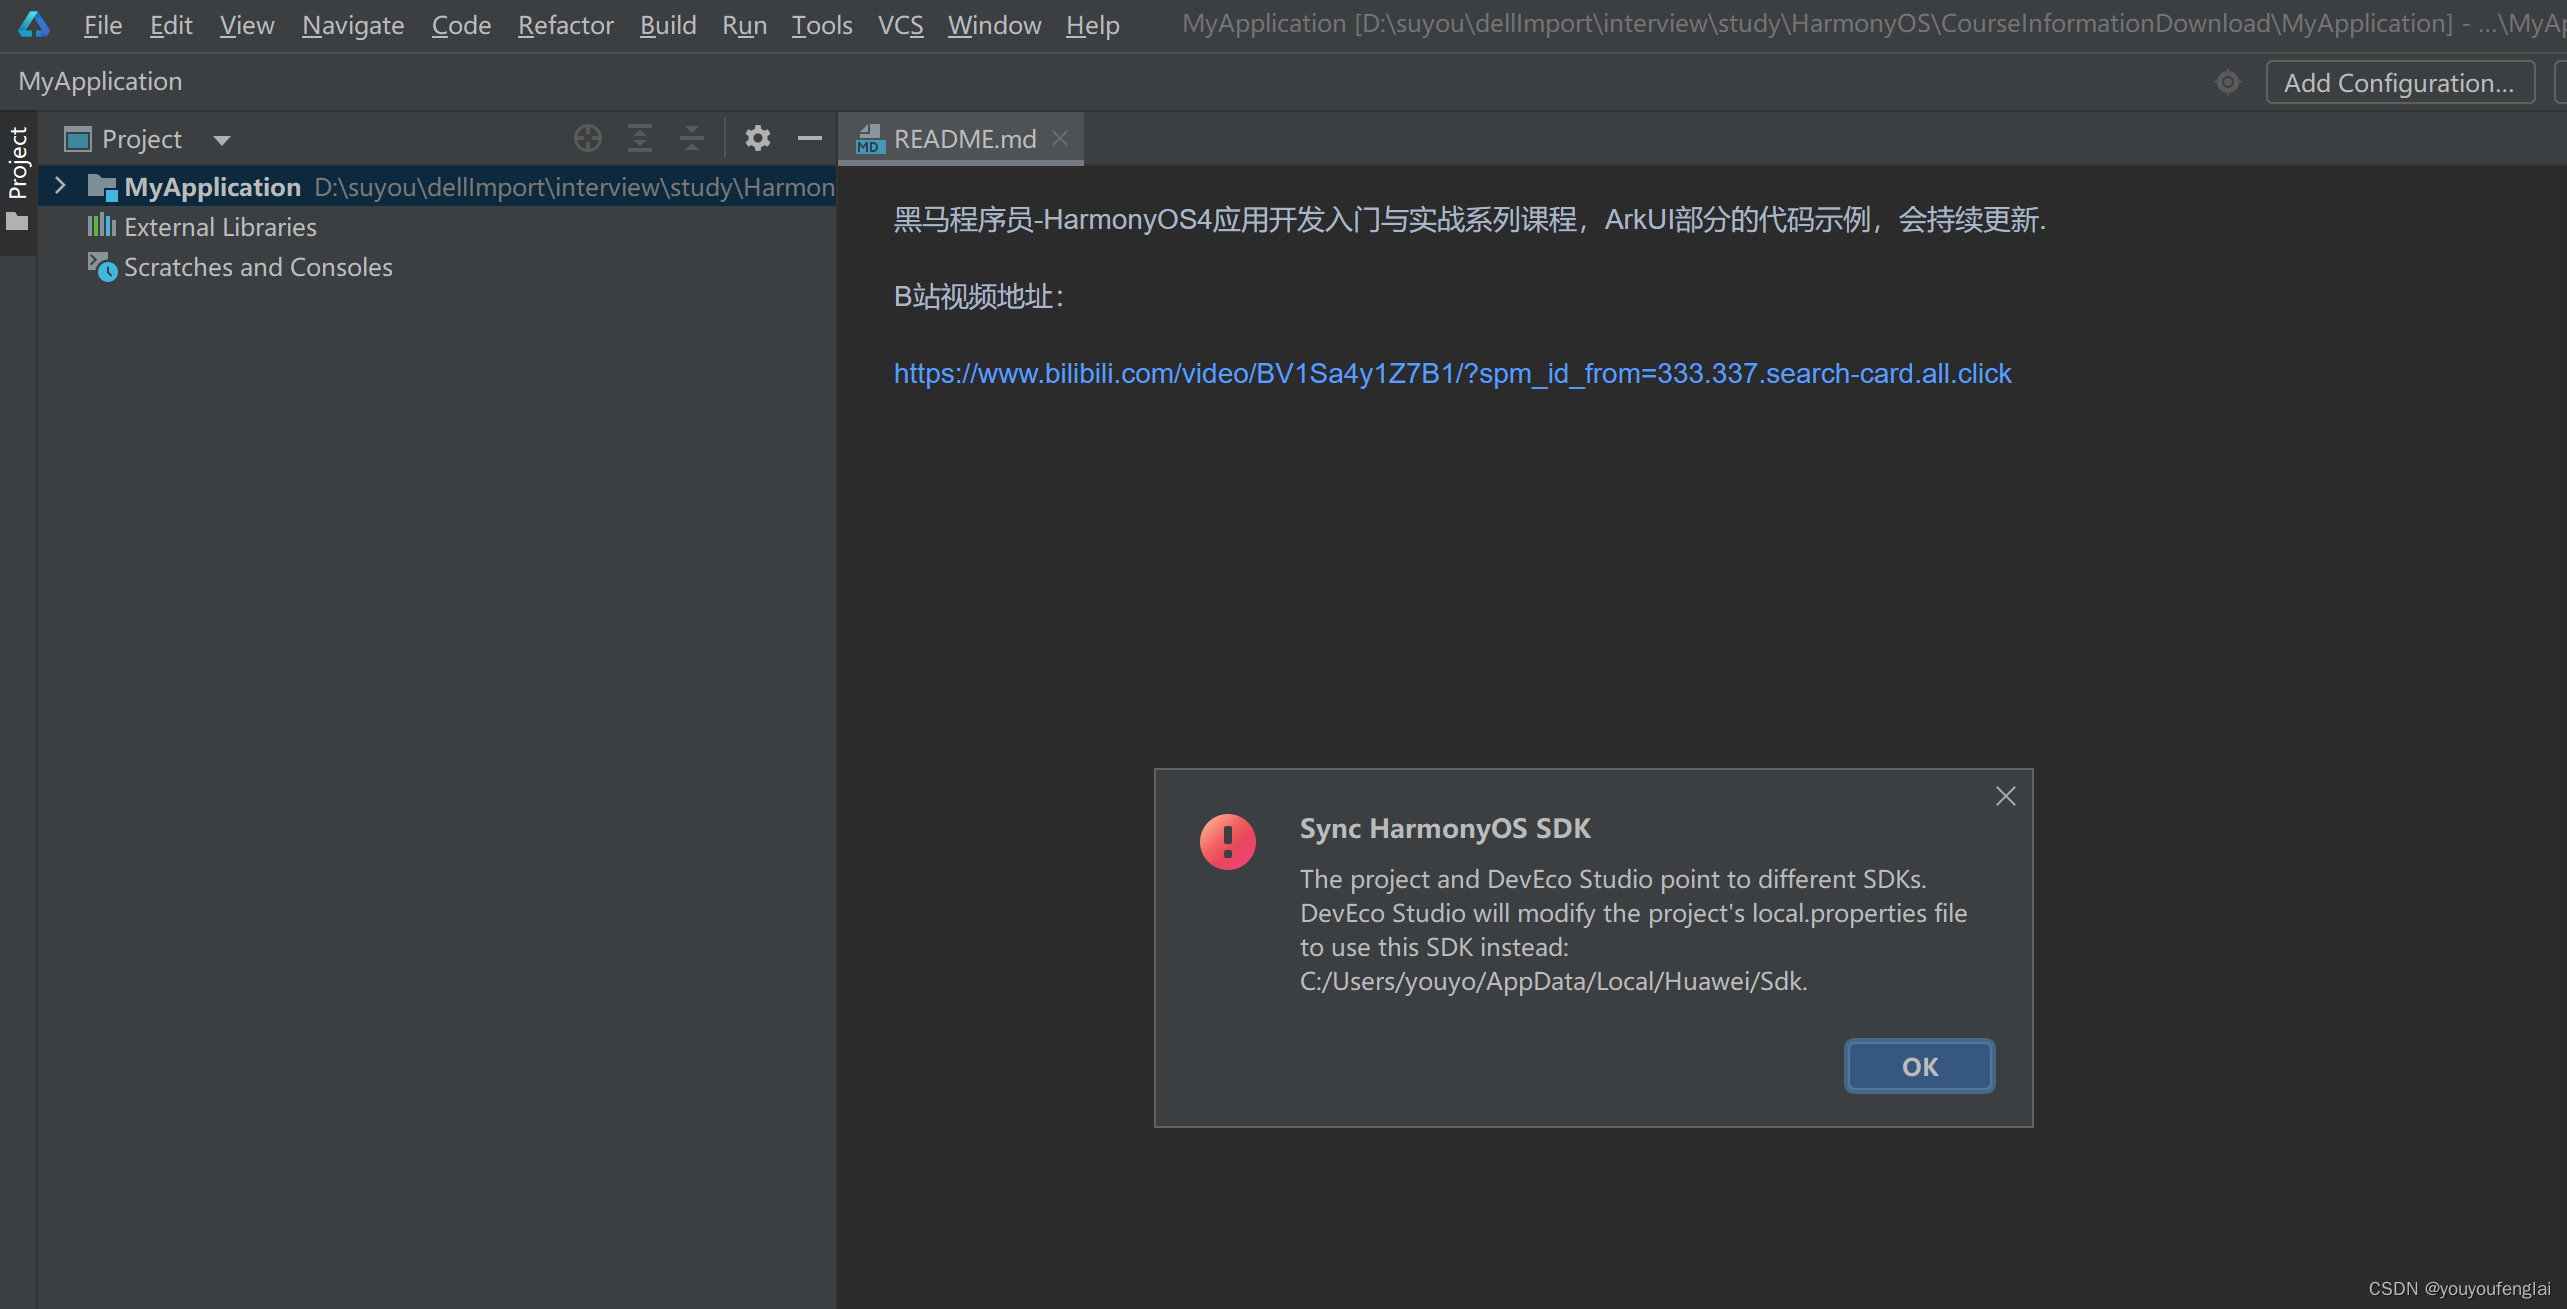Click the Project panel title label
The width and height of the screenshot is (2567, 1309).
click(142, 139)
